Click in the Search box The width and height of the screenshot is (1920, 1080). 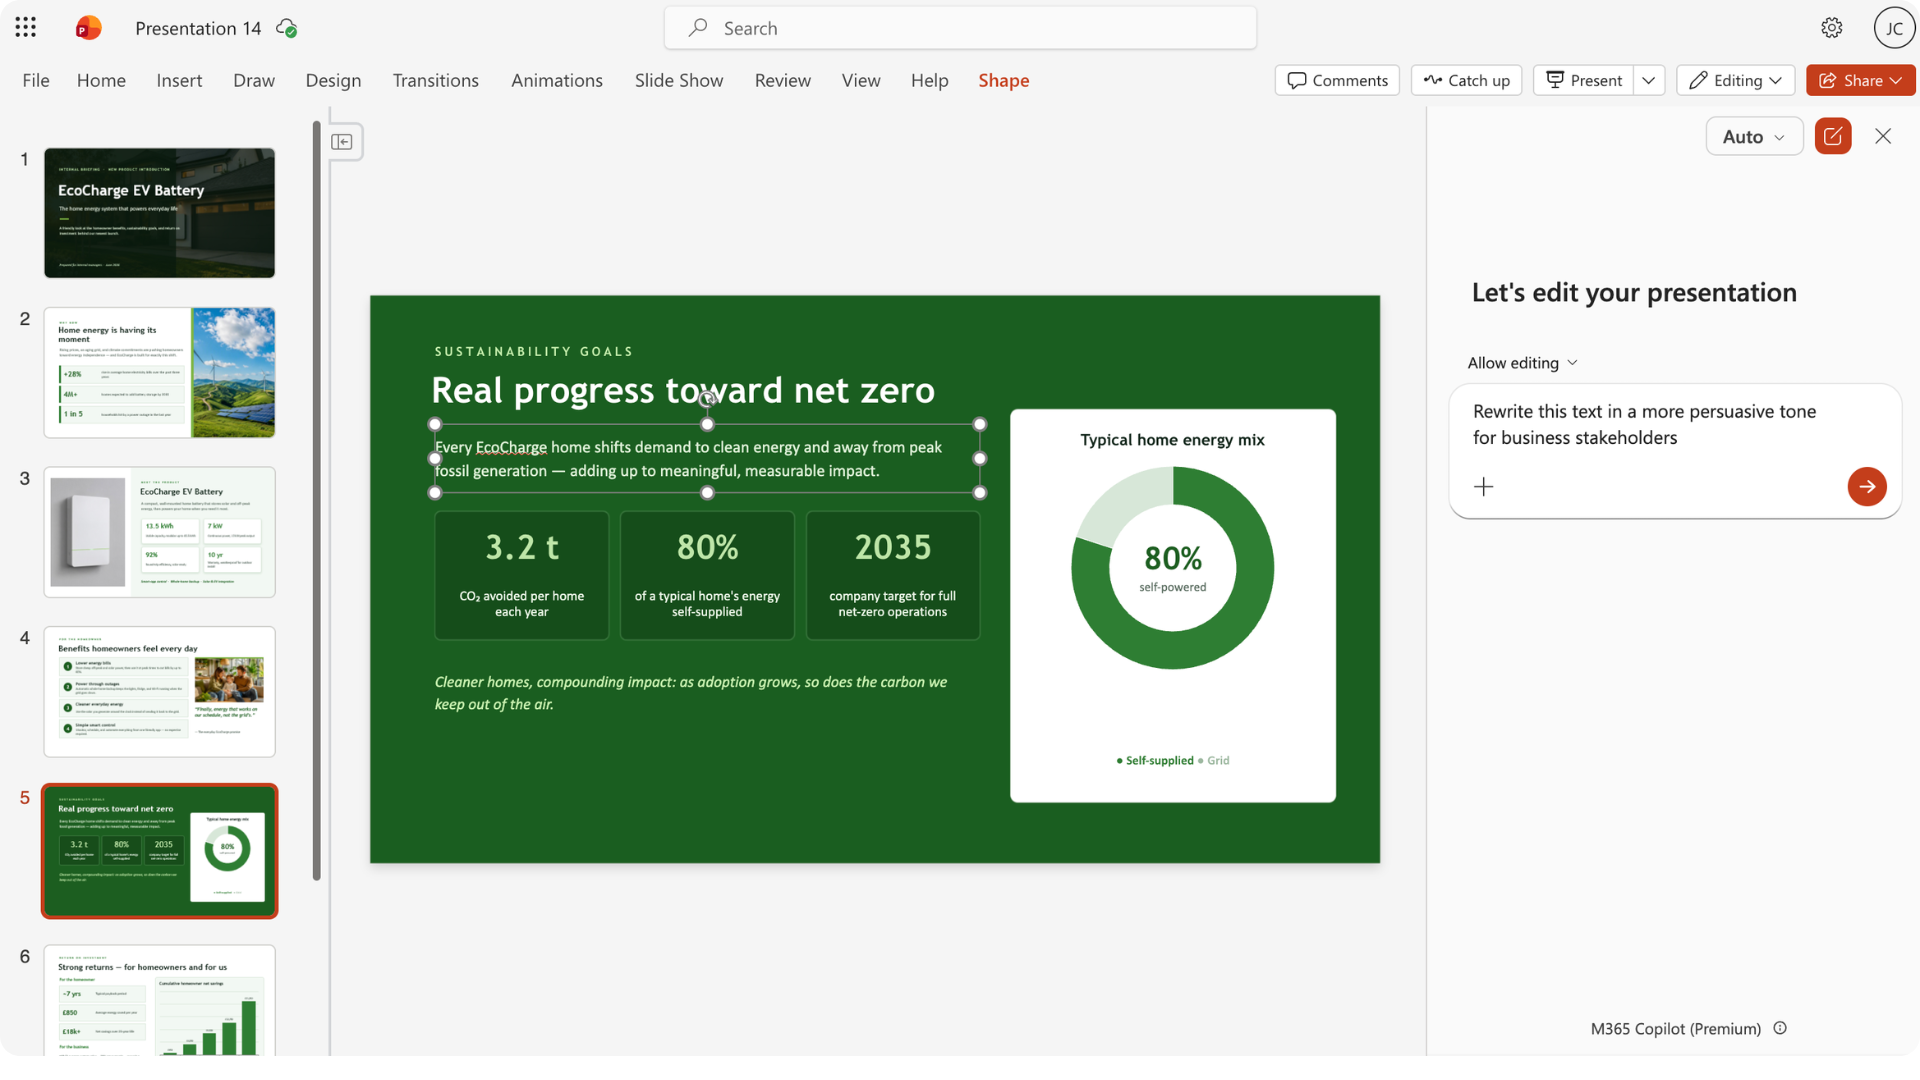tap(960, 28)
